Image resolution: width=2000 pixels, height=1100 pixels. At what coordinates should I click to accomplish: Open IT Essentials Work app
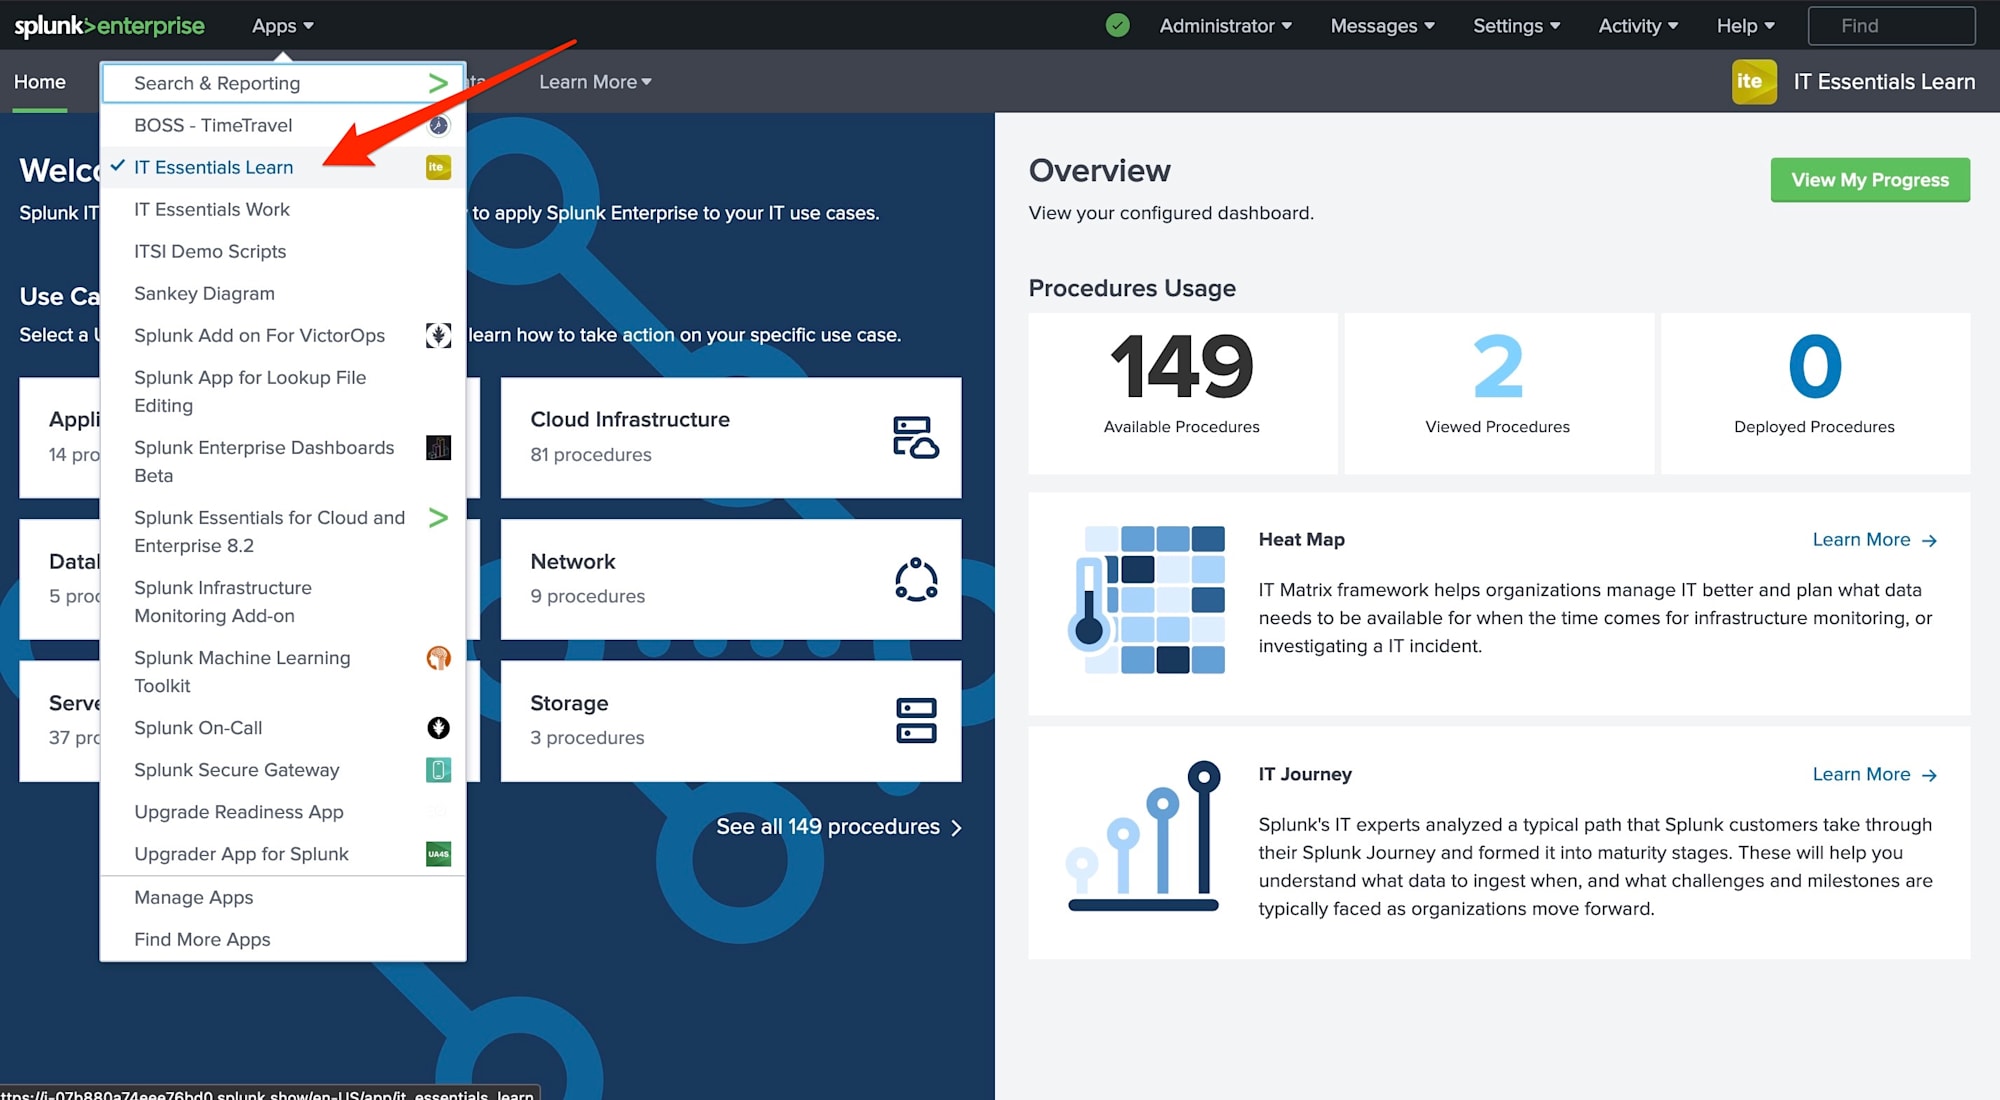(x=283, y=209)
